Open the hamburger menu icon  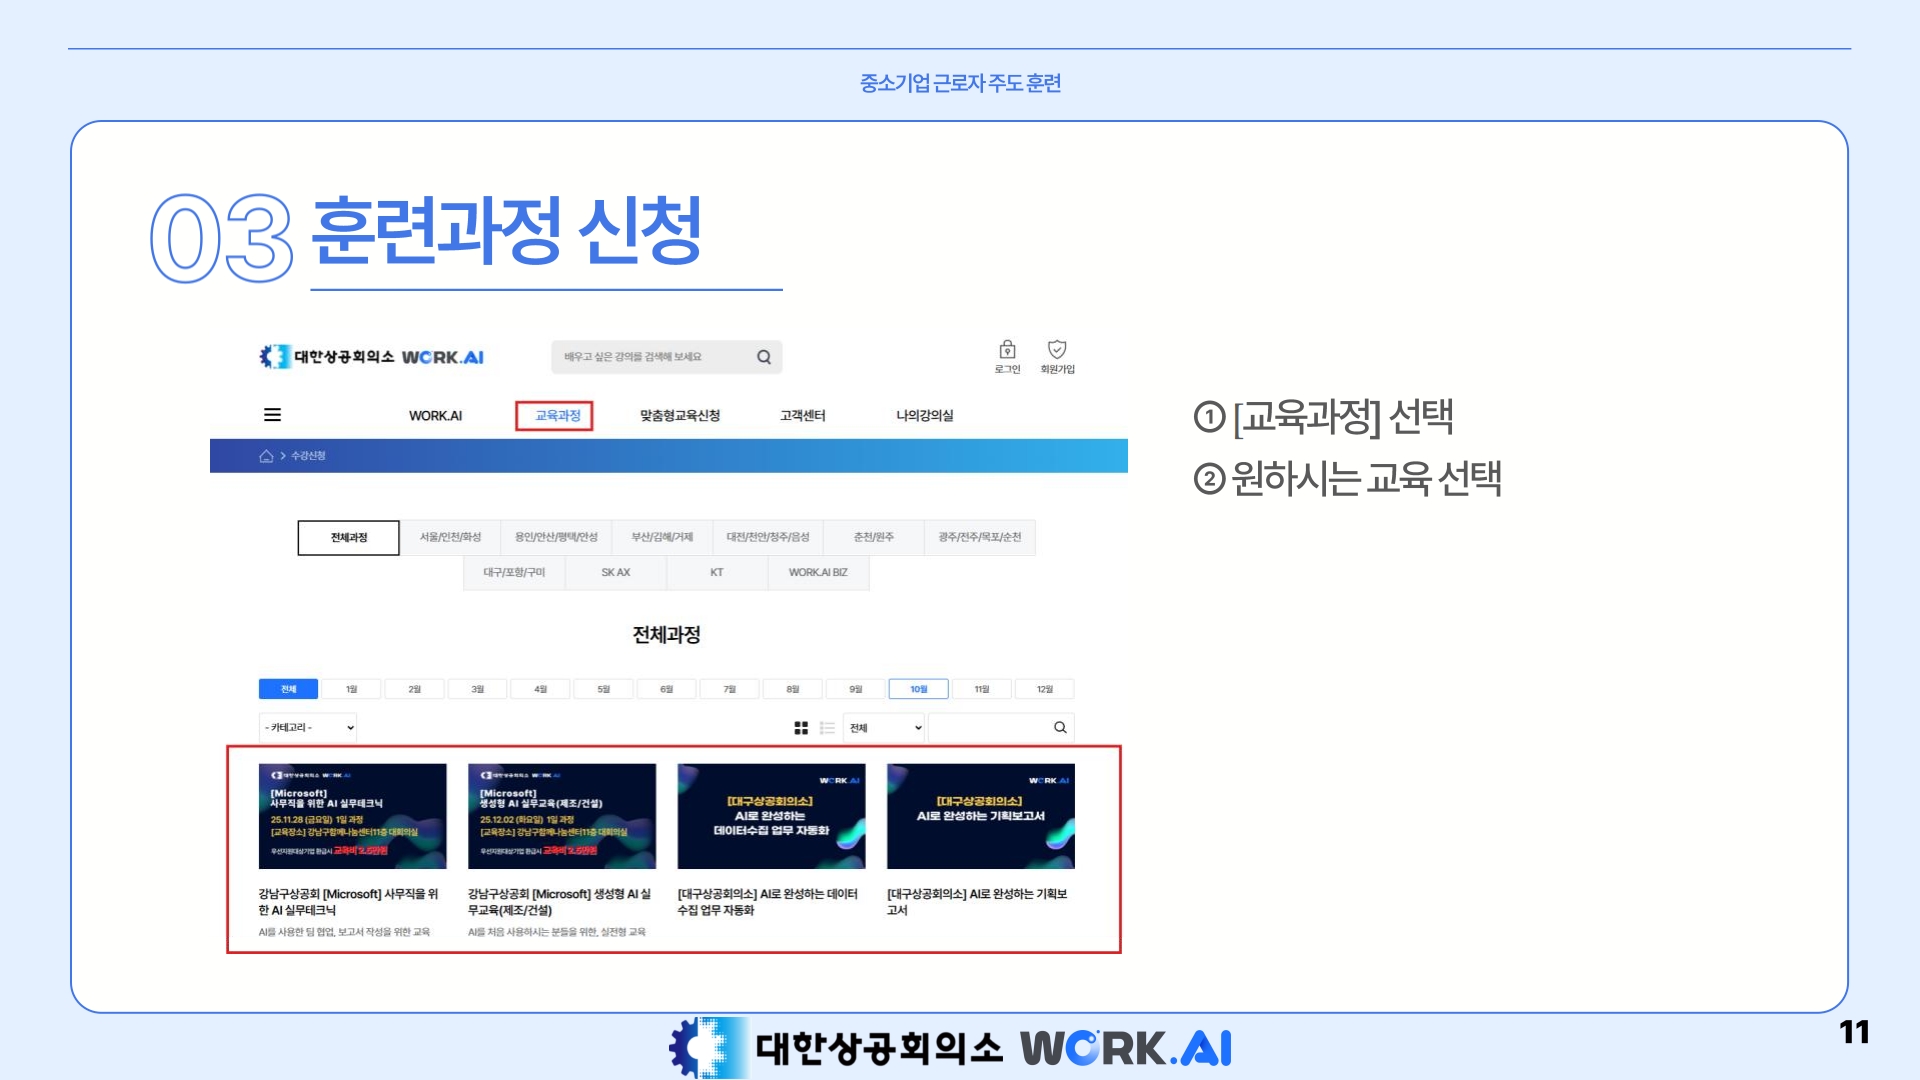[x=272, y=415]
